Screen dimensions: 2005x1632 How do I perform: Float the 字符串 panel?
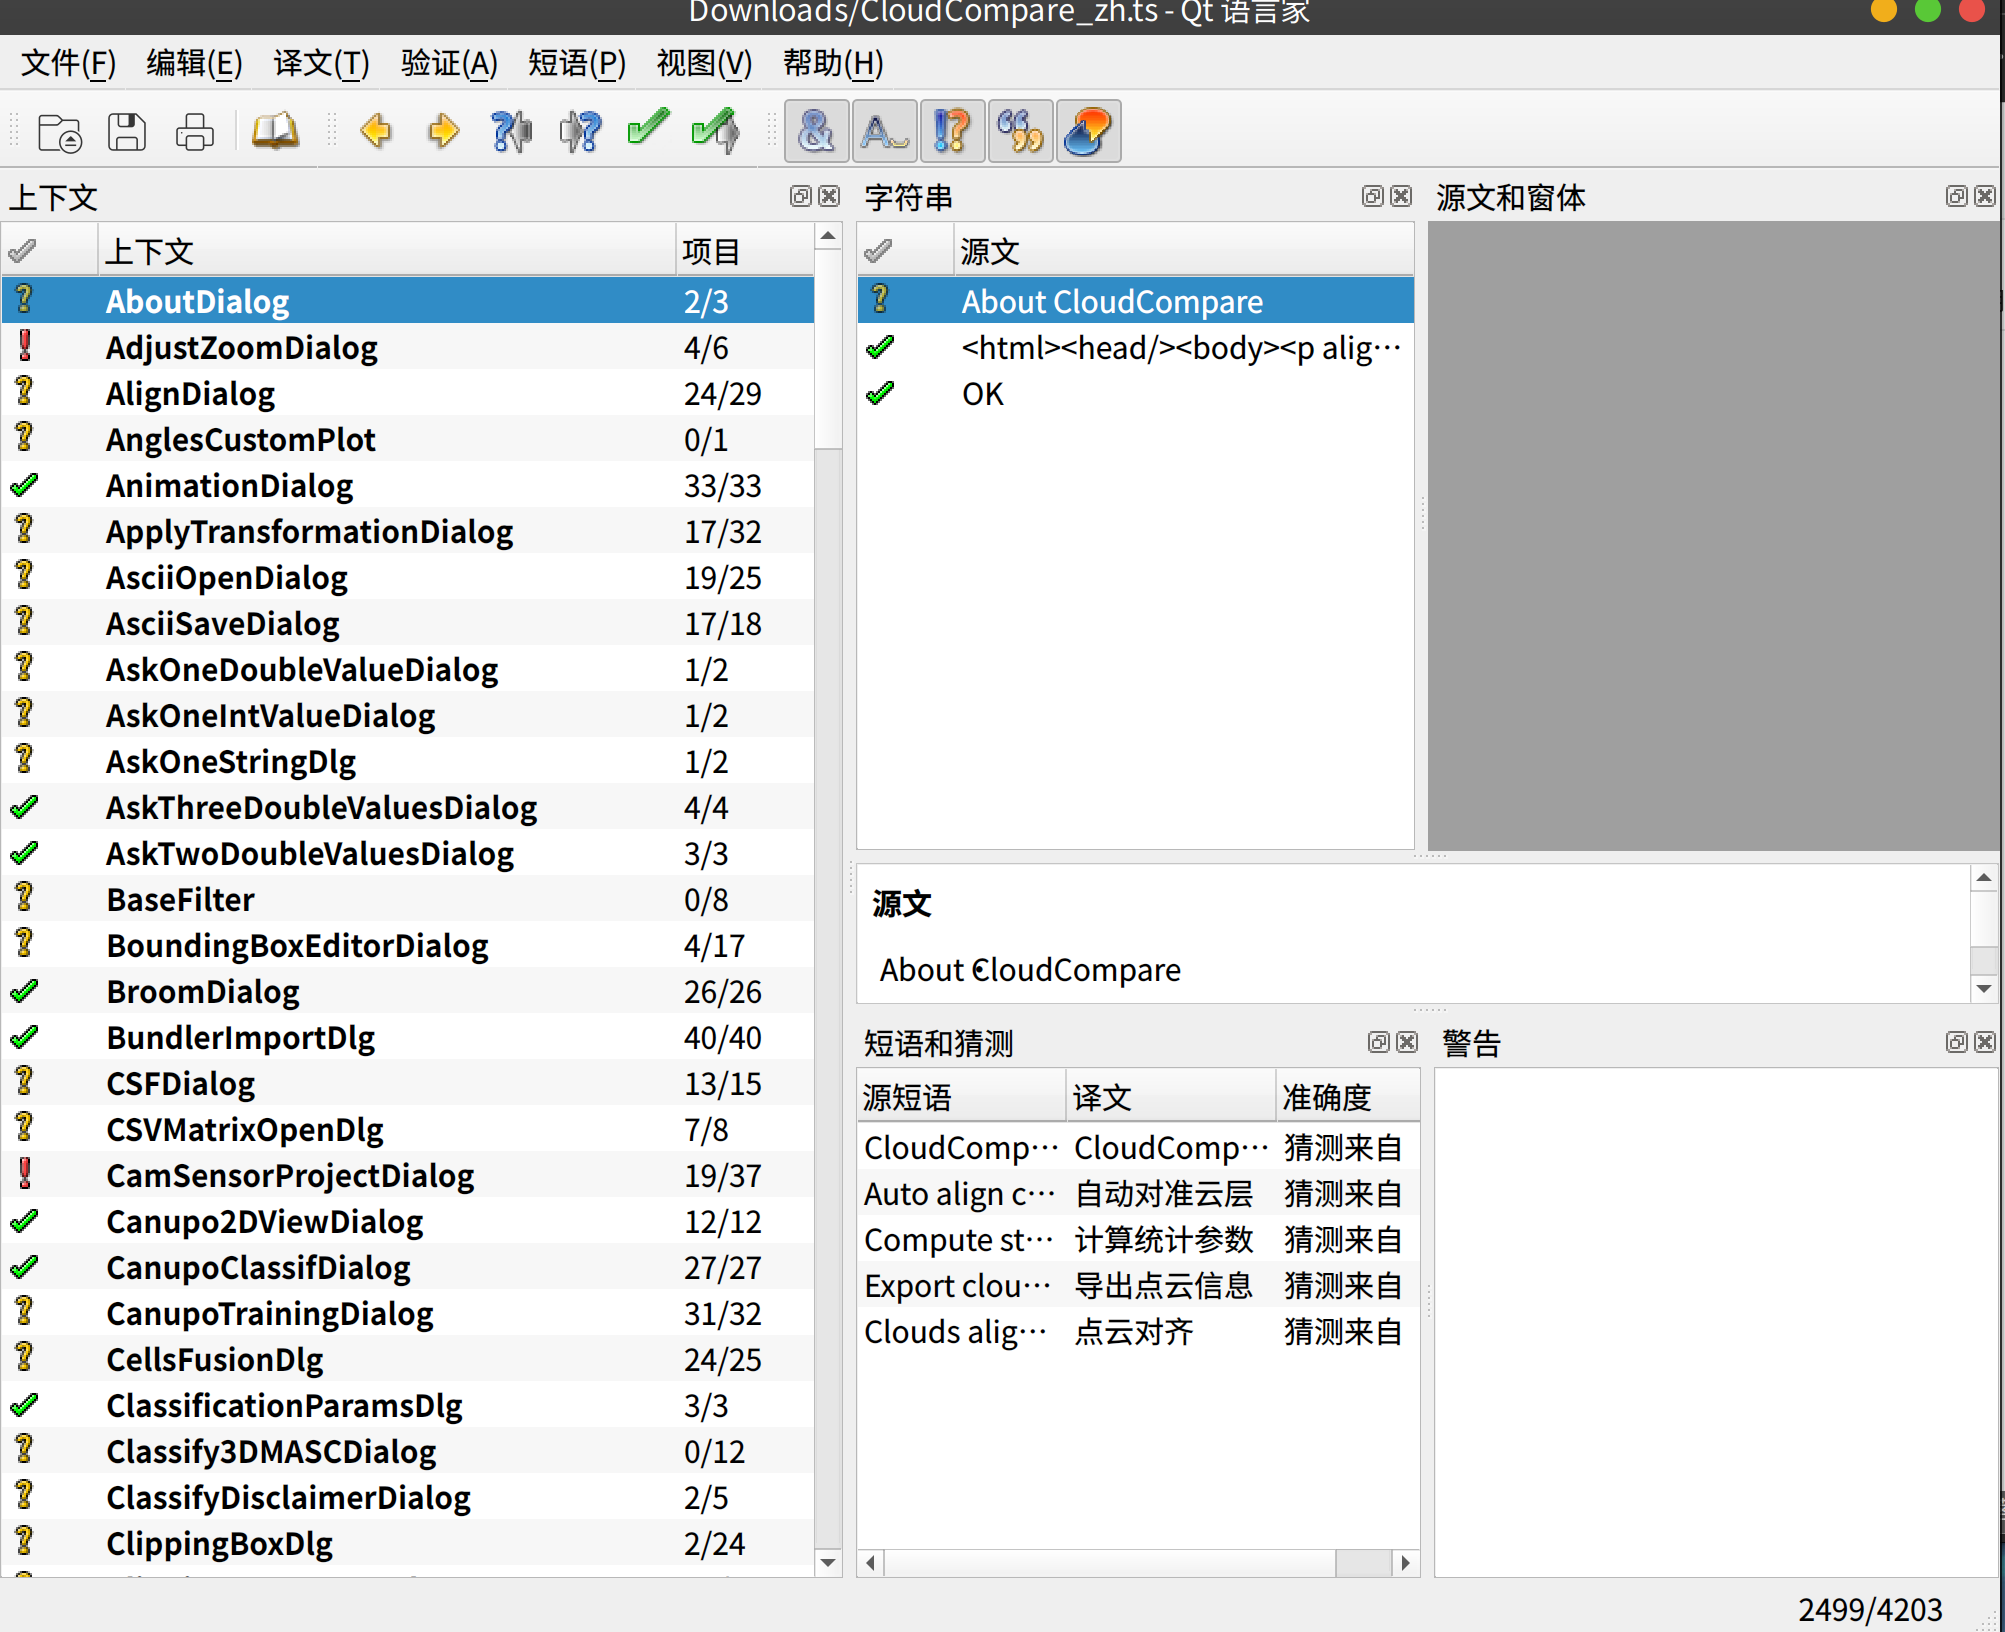point(1373,196)
